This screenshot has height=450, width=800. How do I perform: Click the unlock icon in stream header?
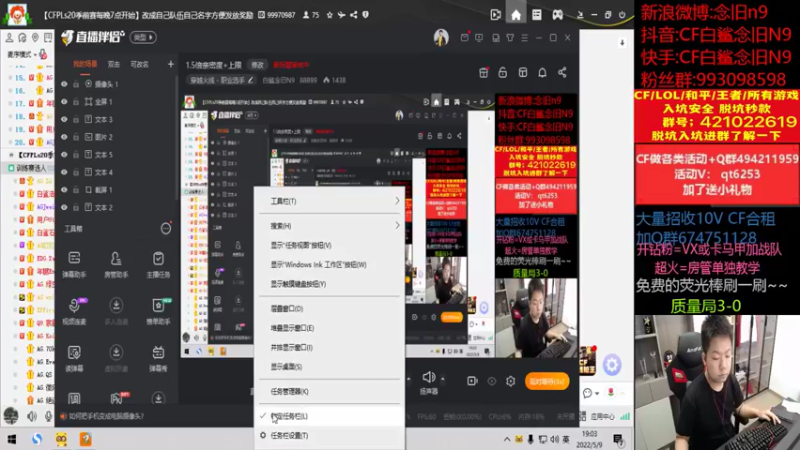coord(503,72)
